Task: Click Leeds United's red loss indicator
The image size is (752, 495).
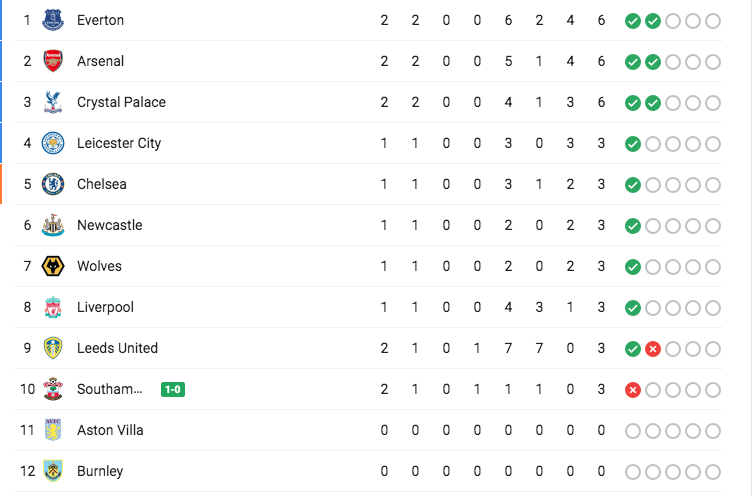Action: (653, 348)
